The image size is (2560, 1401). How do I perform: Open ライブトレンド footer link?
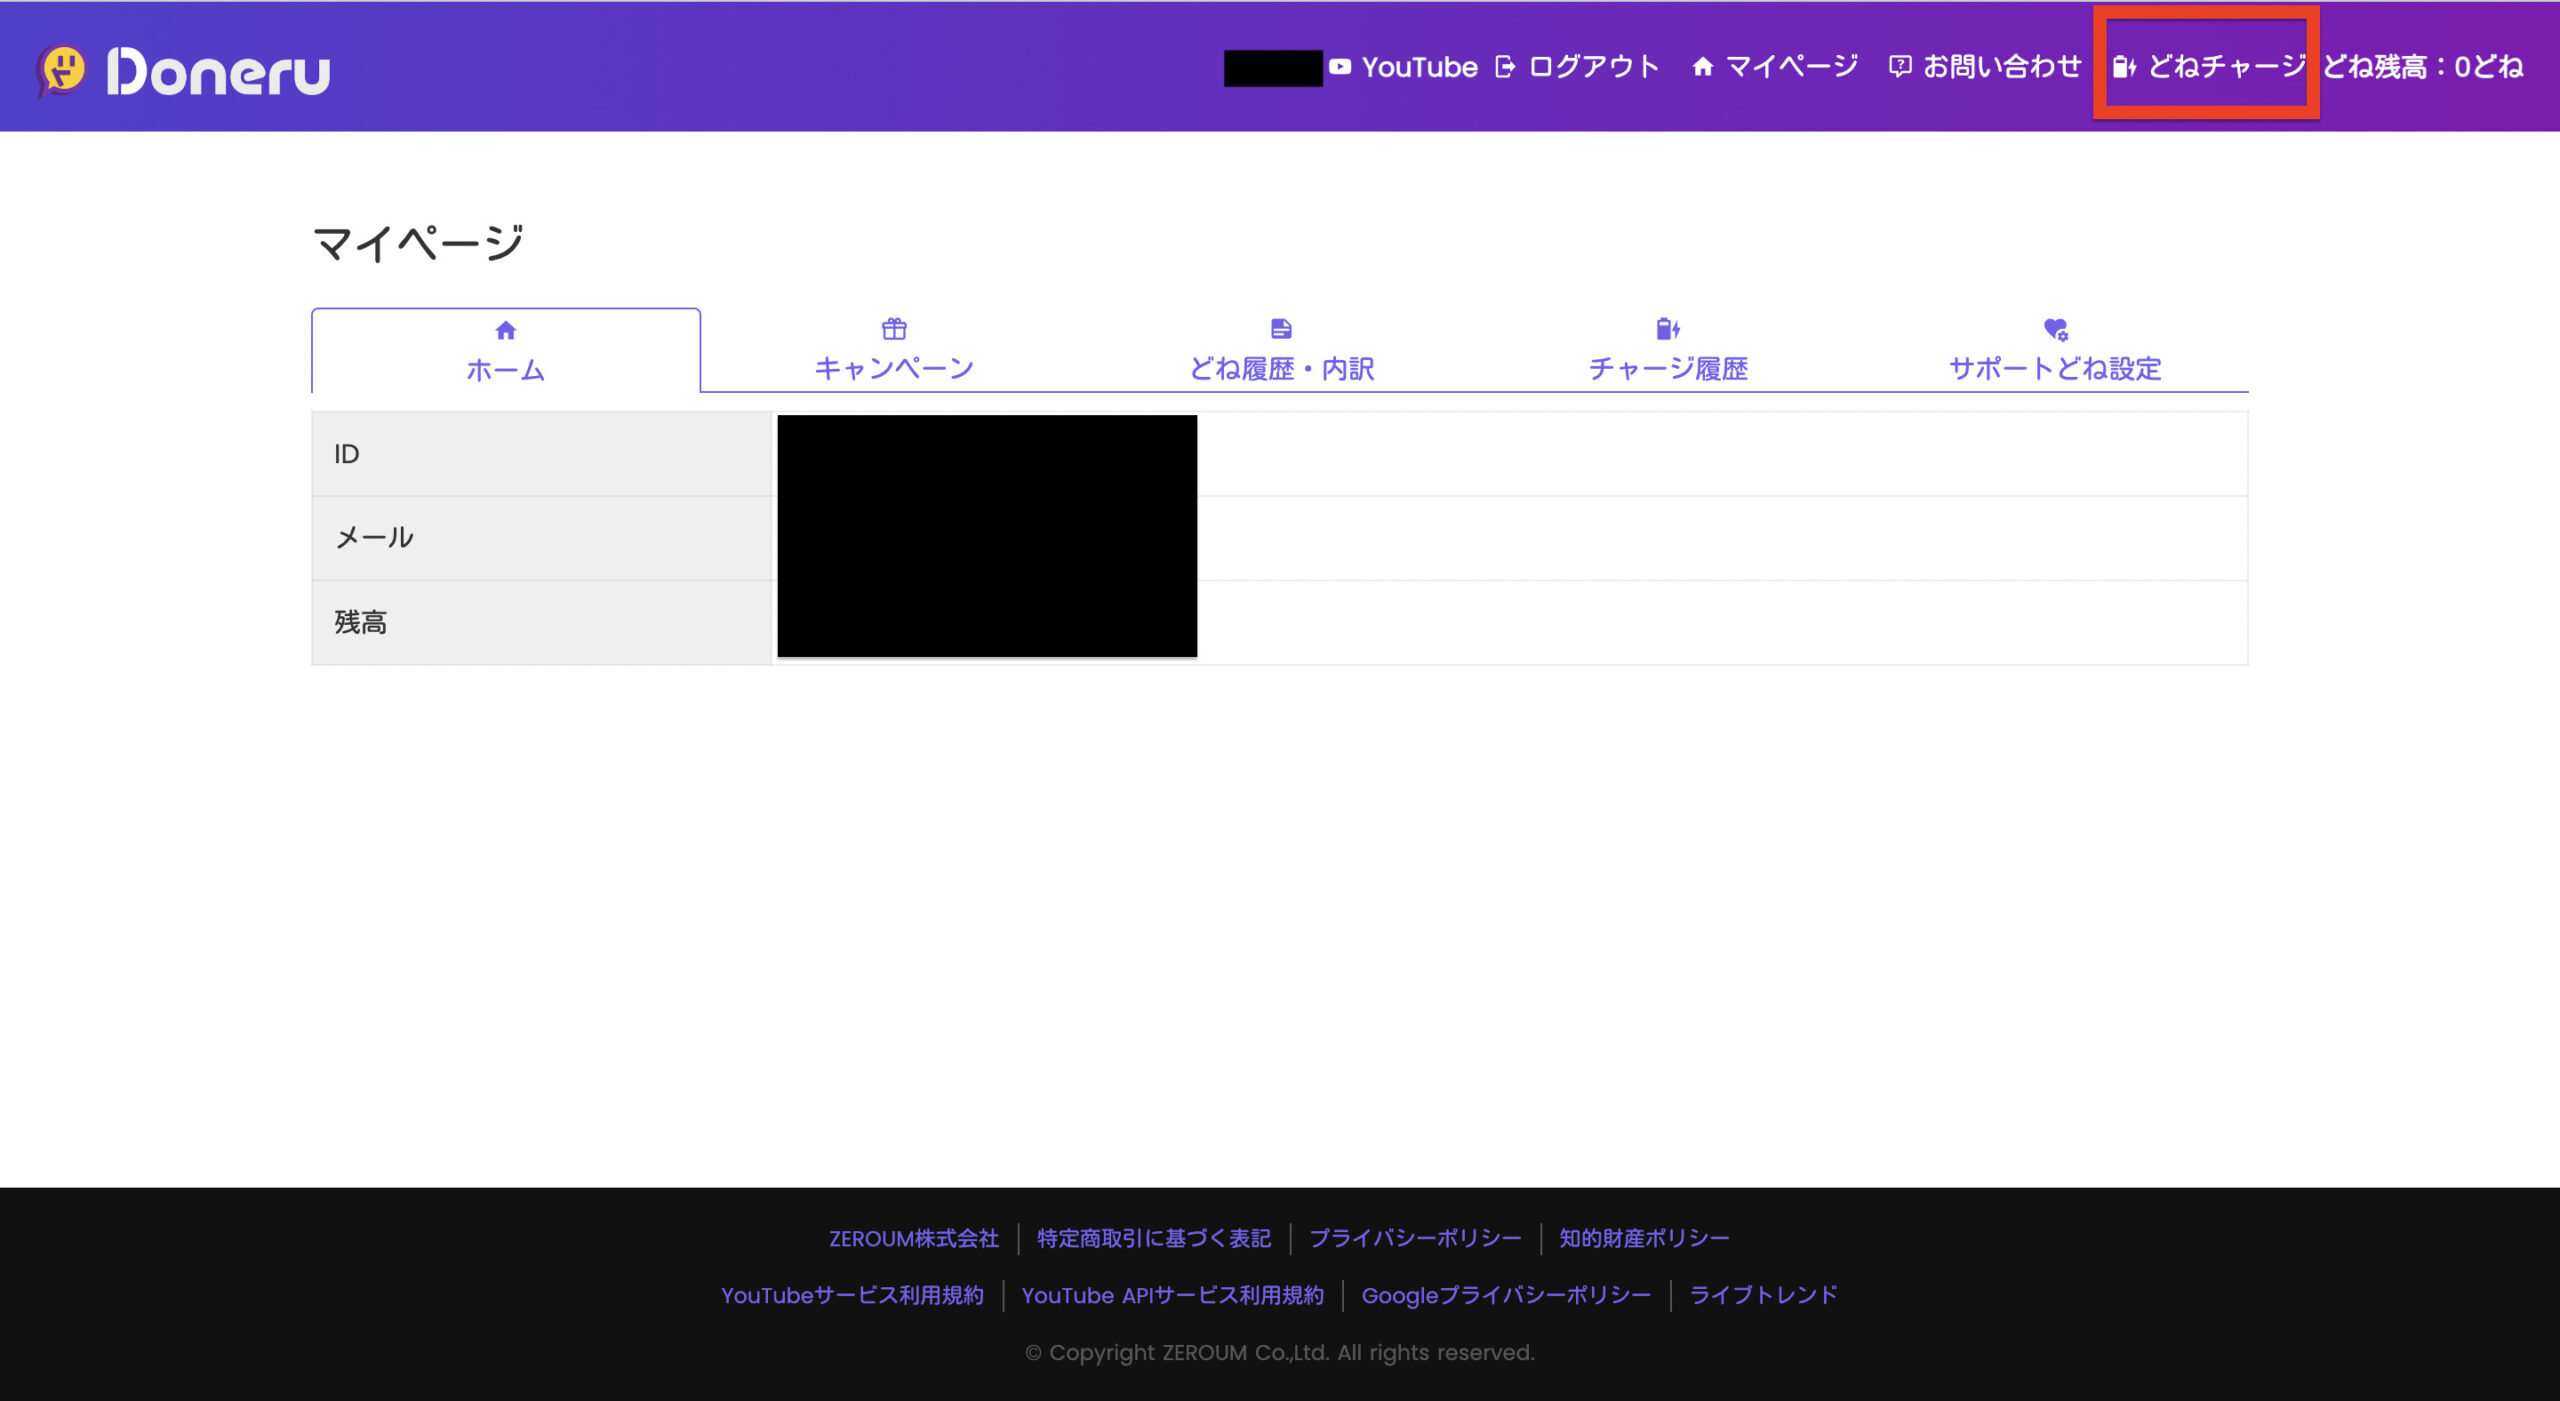(1764, 1296)
